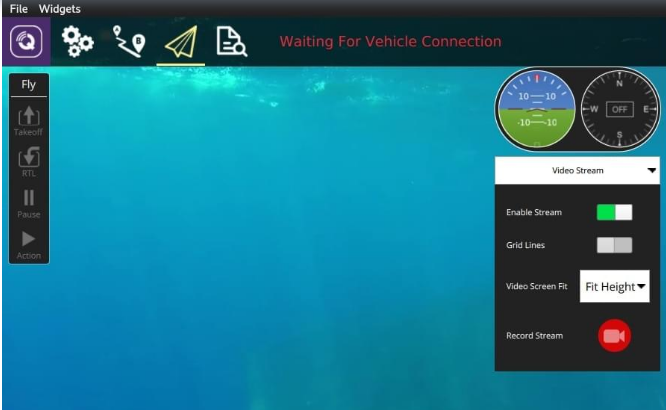Click the QGroundControl application logo icon
This screenshot has width=666, height=410.
25,42
